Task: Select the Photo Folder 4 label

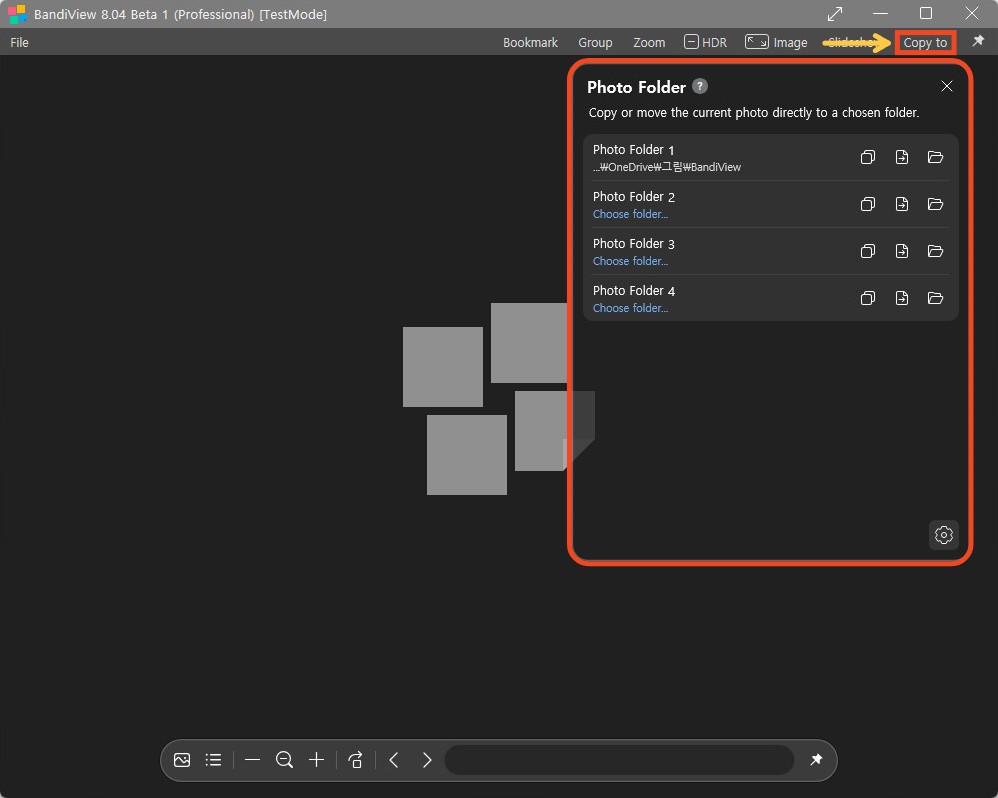Action: click(633, 291)
